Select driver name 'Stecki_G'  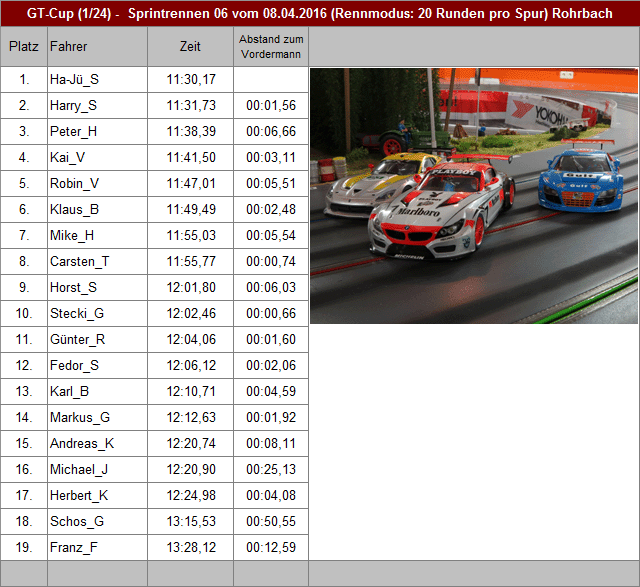(77, 314)
